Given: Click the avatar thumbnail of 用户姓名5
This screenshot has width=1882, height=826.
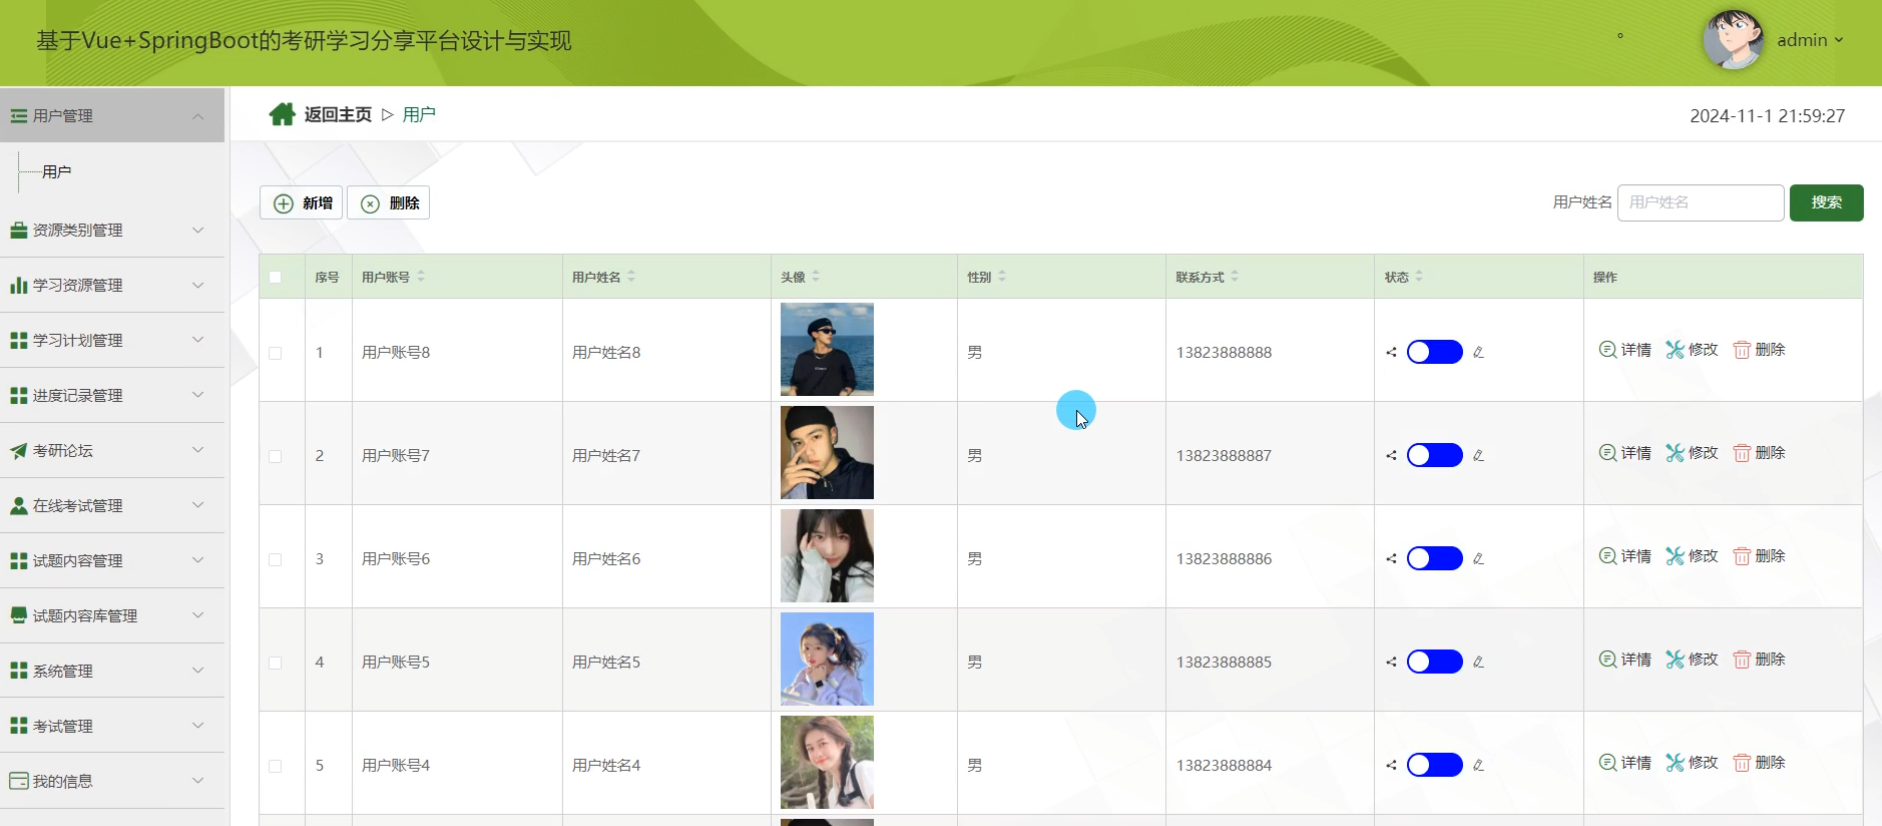Looking at the screenshot, I should click(827, 659).
